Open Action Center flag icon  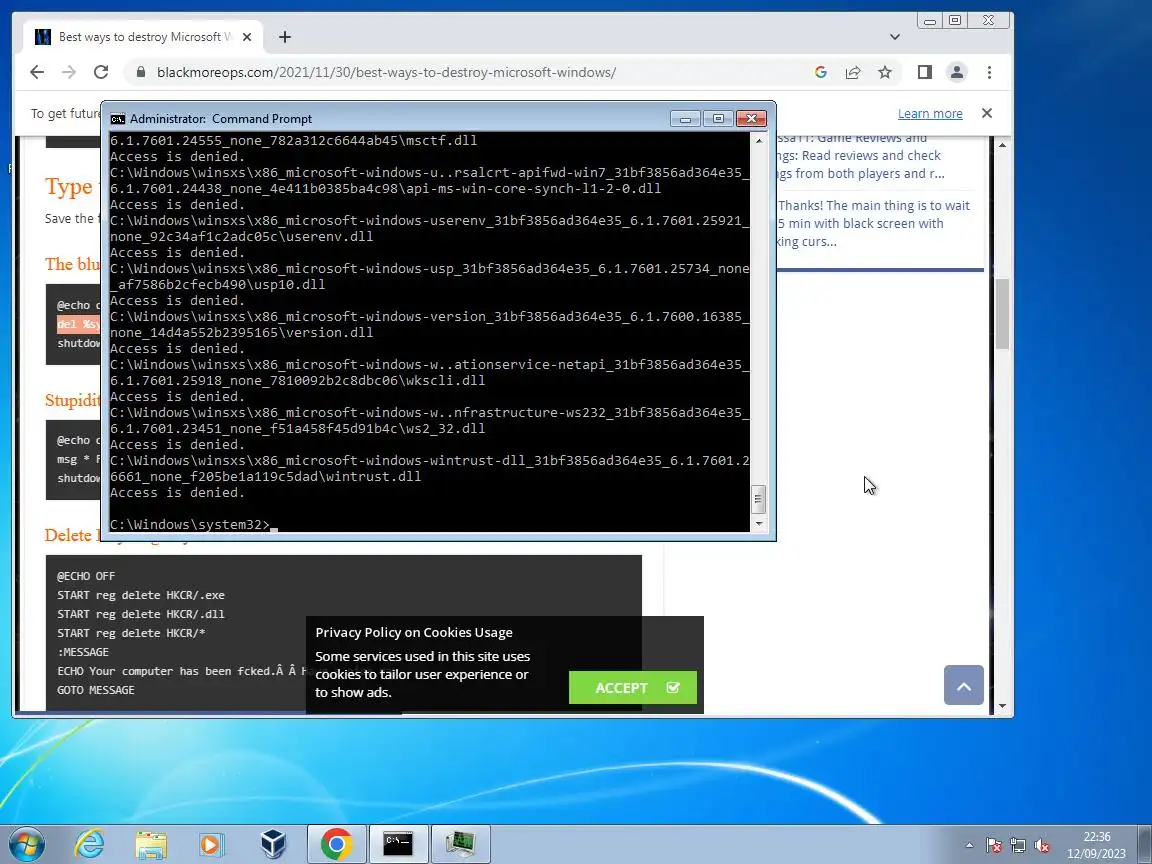tap(994, 846)
